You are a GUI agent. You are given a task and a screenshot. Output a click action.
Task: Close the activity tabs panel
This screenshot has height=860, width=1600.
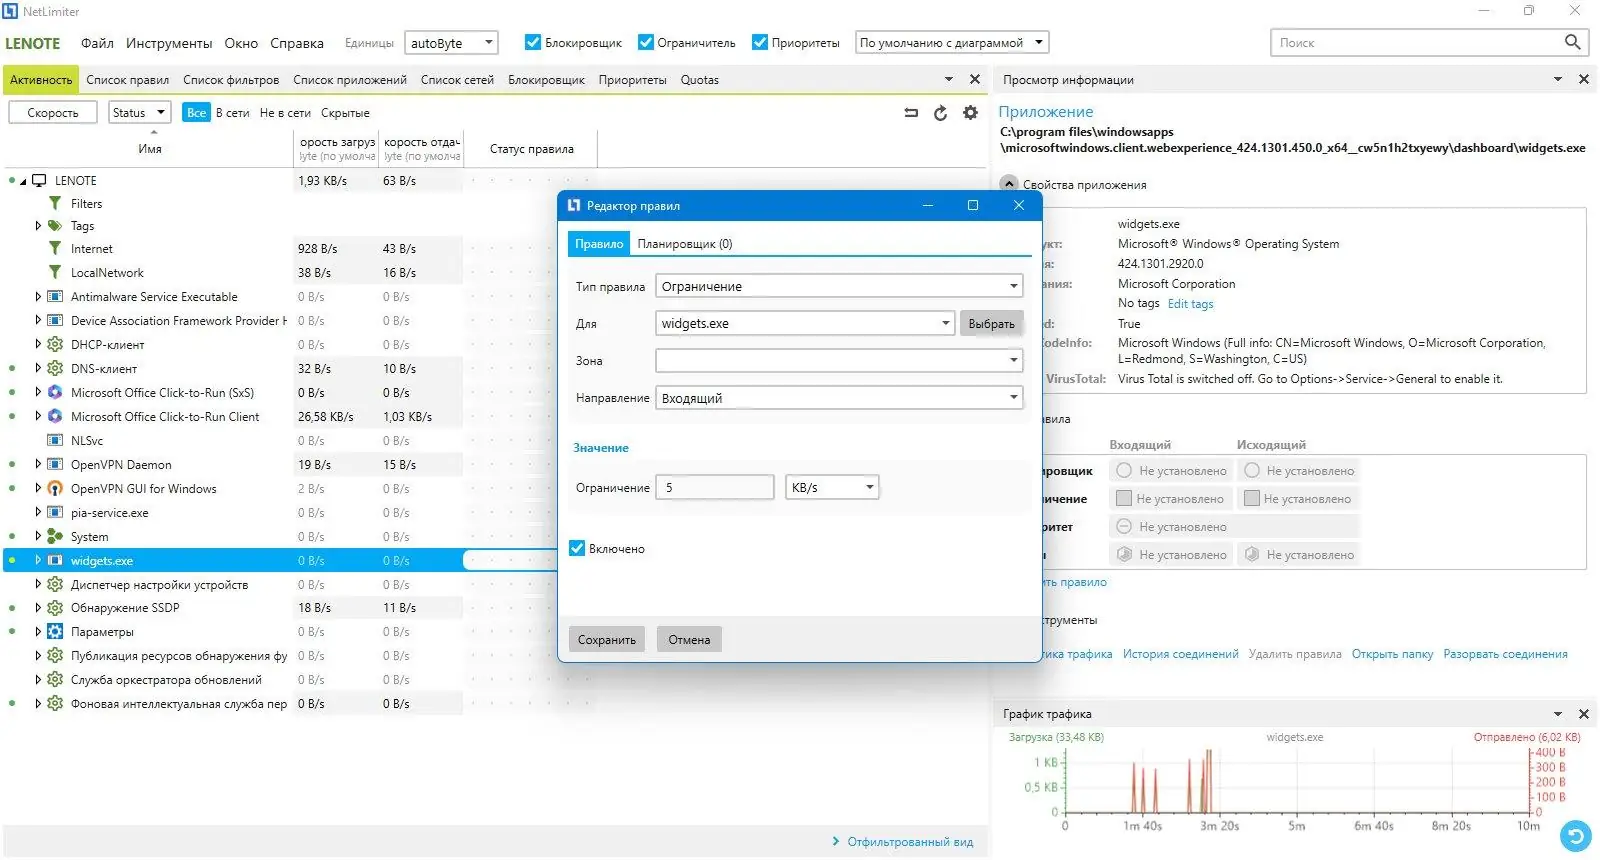point(975,79)
